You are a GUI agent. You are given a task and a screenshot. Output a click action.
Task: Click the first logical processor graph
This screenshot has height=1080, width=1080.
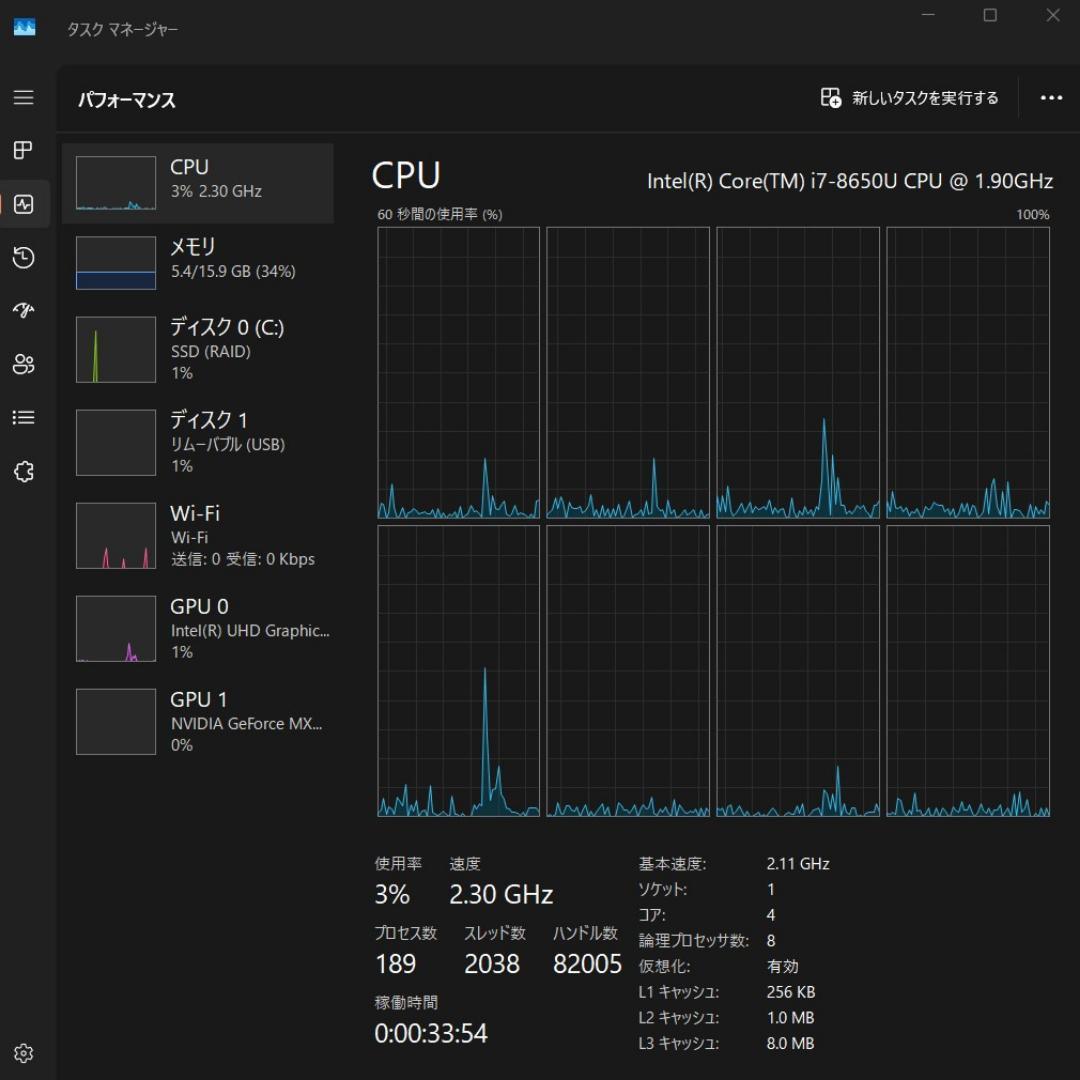coord(458,372)
